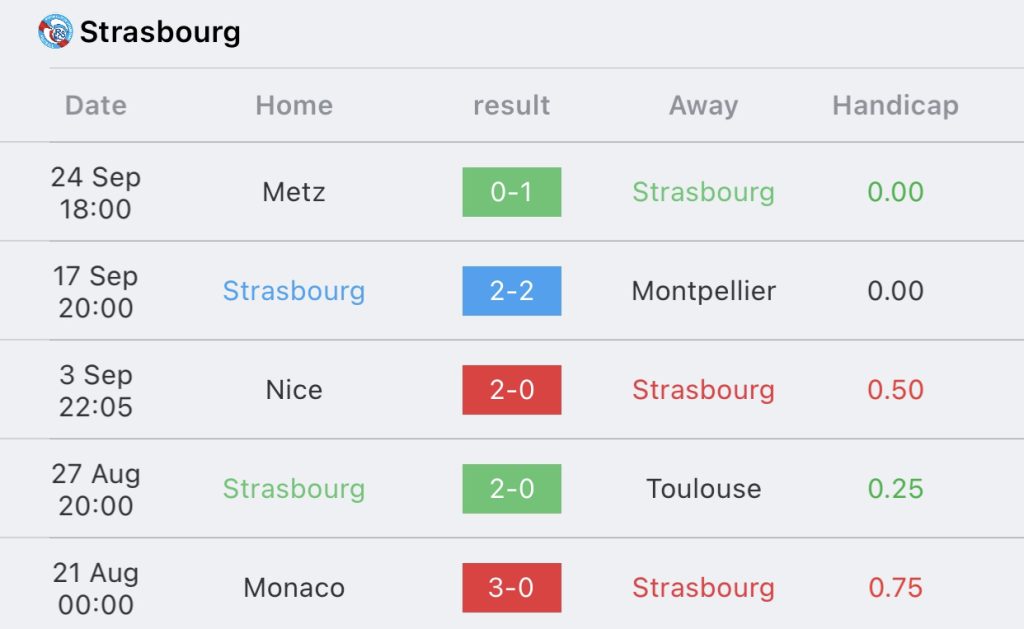Click green Strasbourg in the Metz row
Screen dimensions: 1024x629
pyautogui.click(x=703, y=192)
